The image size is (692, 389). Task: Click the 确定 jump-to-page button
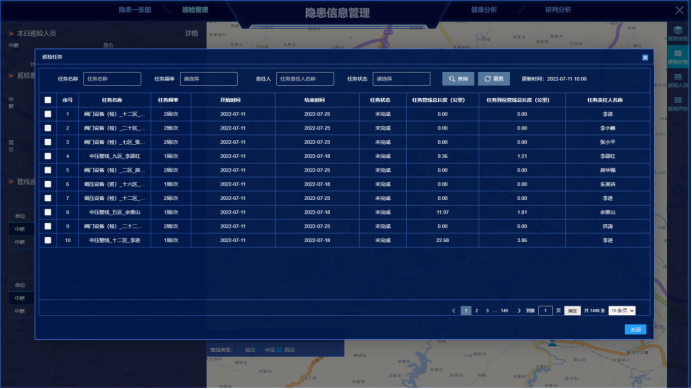(572, 311)
